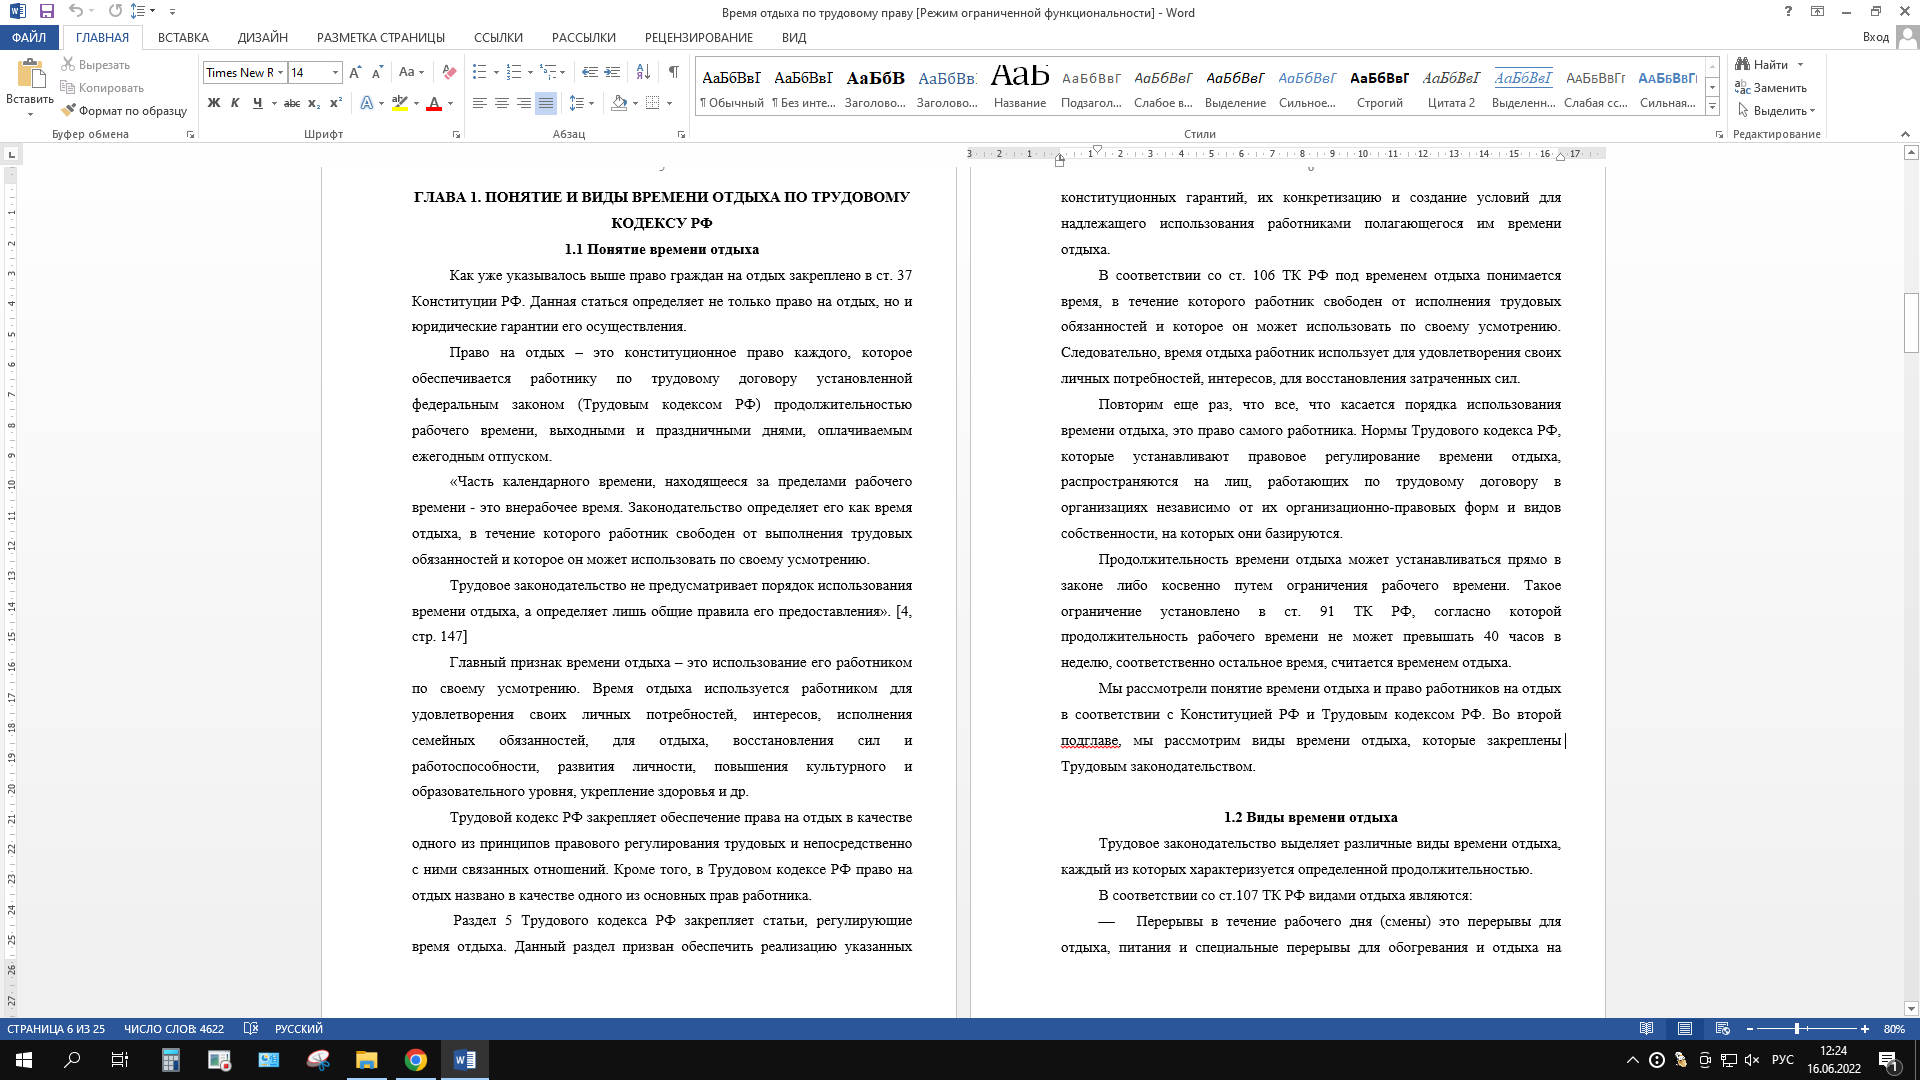Apply superscript formatting
The height and width of the screenshot is (1080, 1920).
336,103
